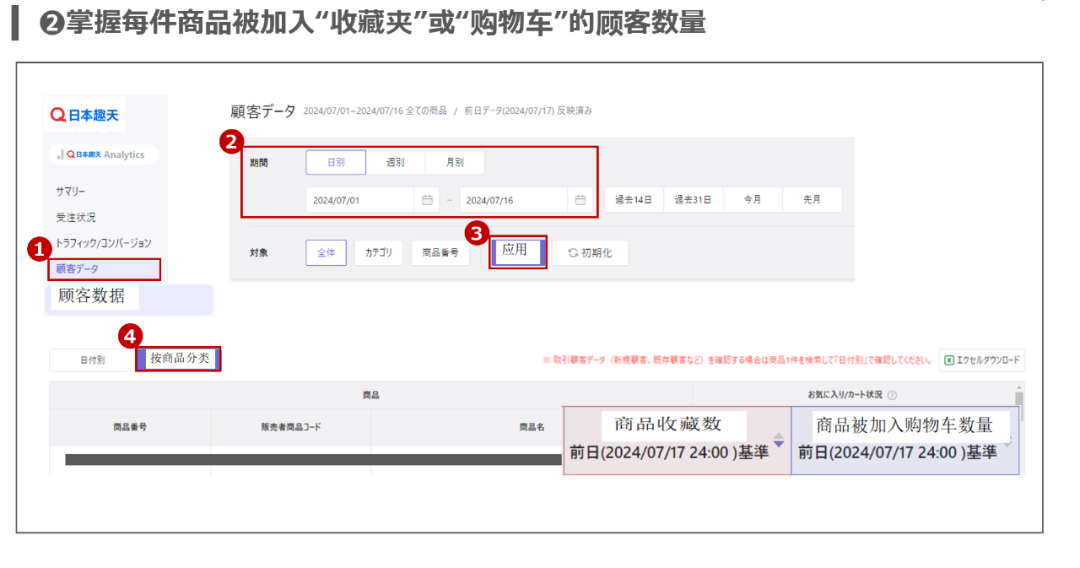Sort by 商品收藏数 arrow
Image resolution: width=1080 pixels, height=568 pixels.
click(x=778, y=441)
